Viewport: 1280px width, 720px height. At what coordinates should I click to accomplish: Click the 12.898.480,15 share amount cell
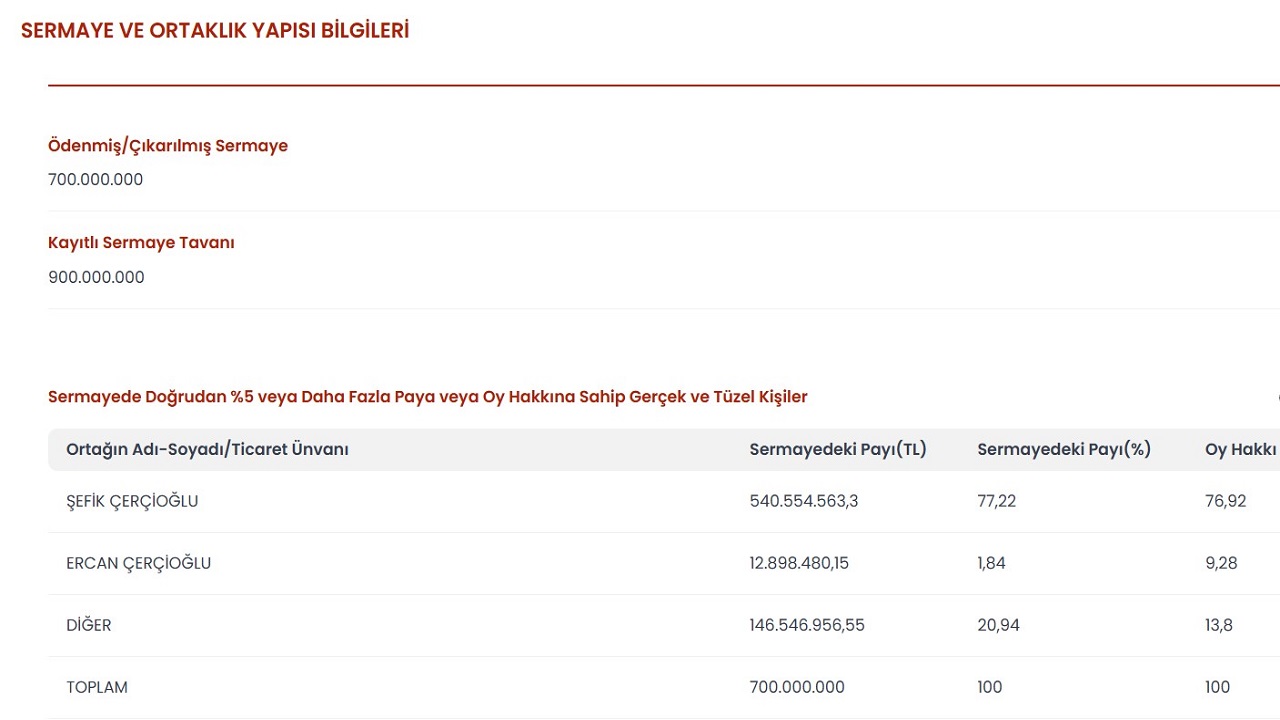tap(799, 563)
